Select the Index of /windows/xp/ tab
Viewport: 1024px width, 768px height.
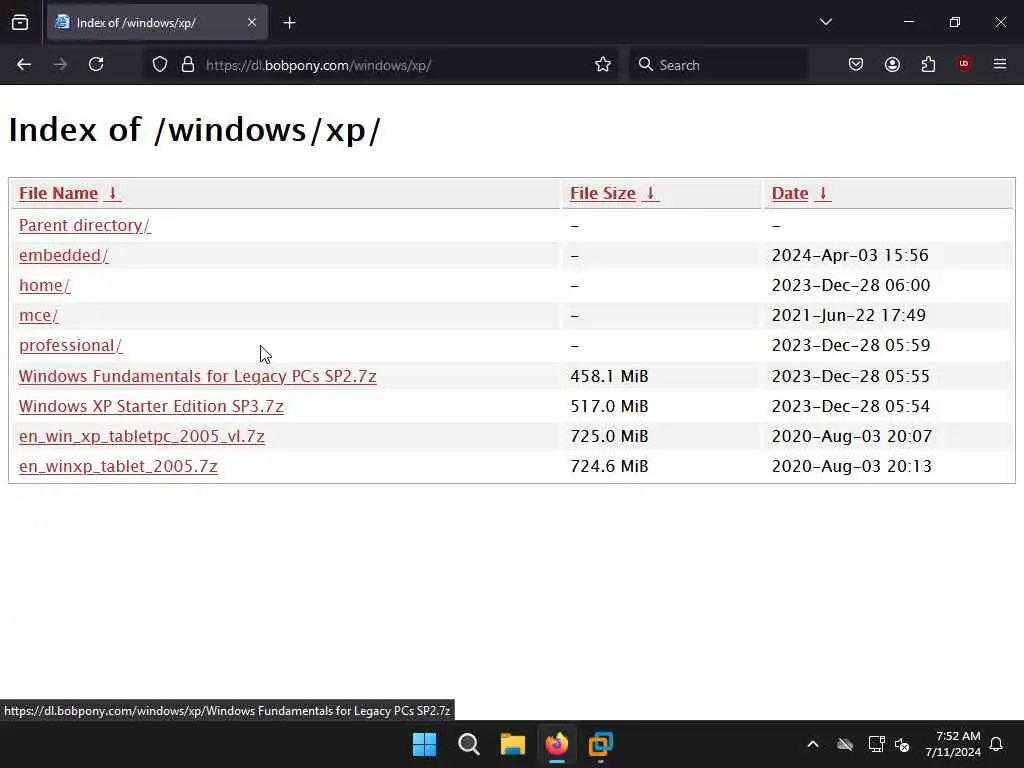157,22
